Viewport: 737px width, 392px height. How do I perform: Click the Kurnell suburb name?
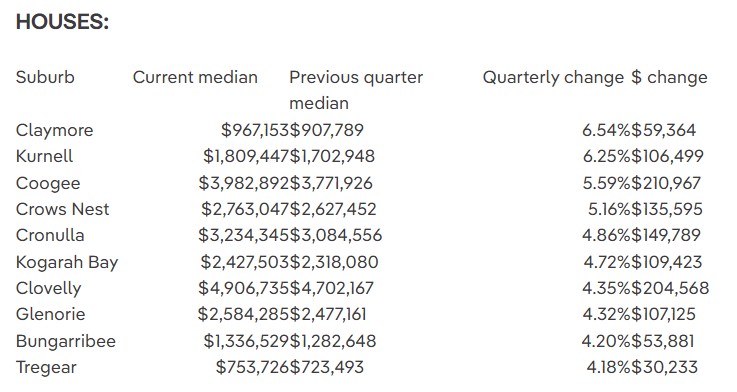click(44, 156)
